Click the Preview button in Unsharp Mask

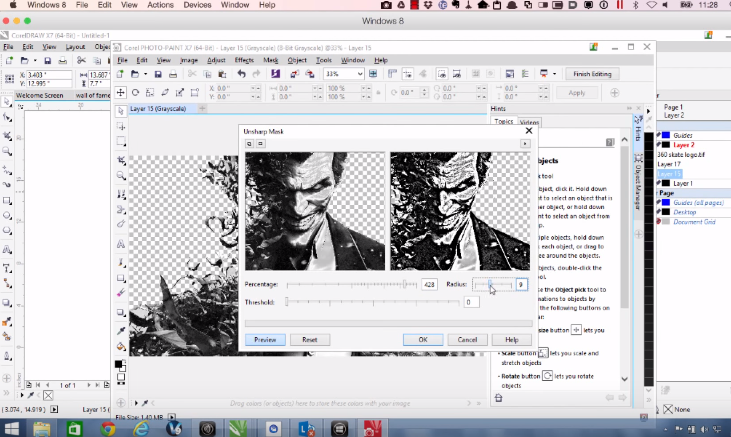[x=265, y=340]
